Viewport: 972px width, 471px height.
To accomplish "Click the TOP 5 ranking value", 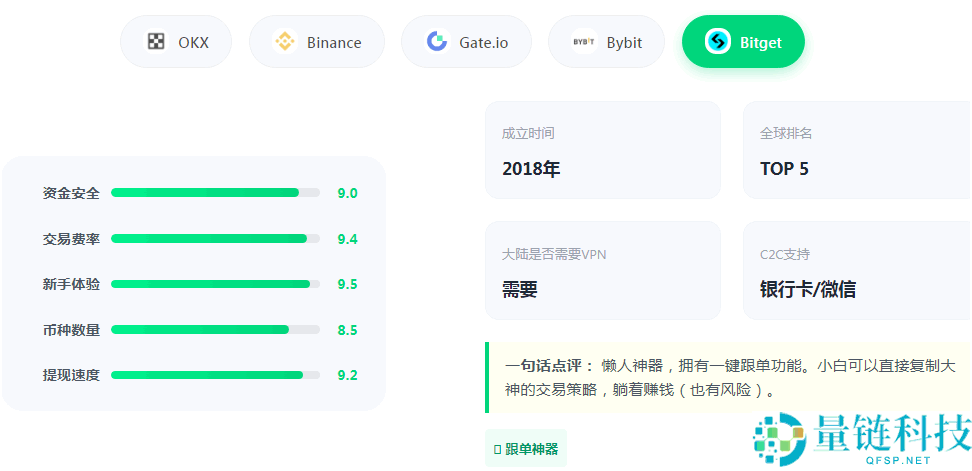I will 784,169.
